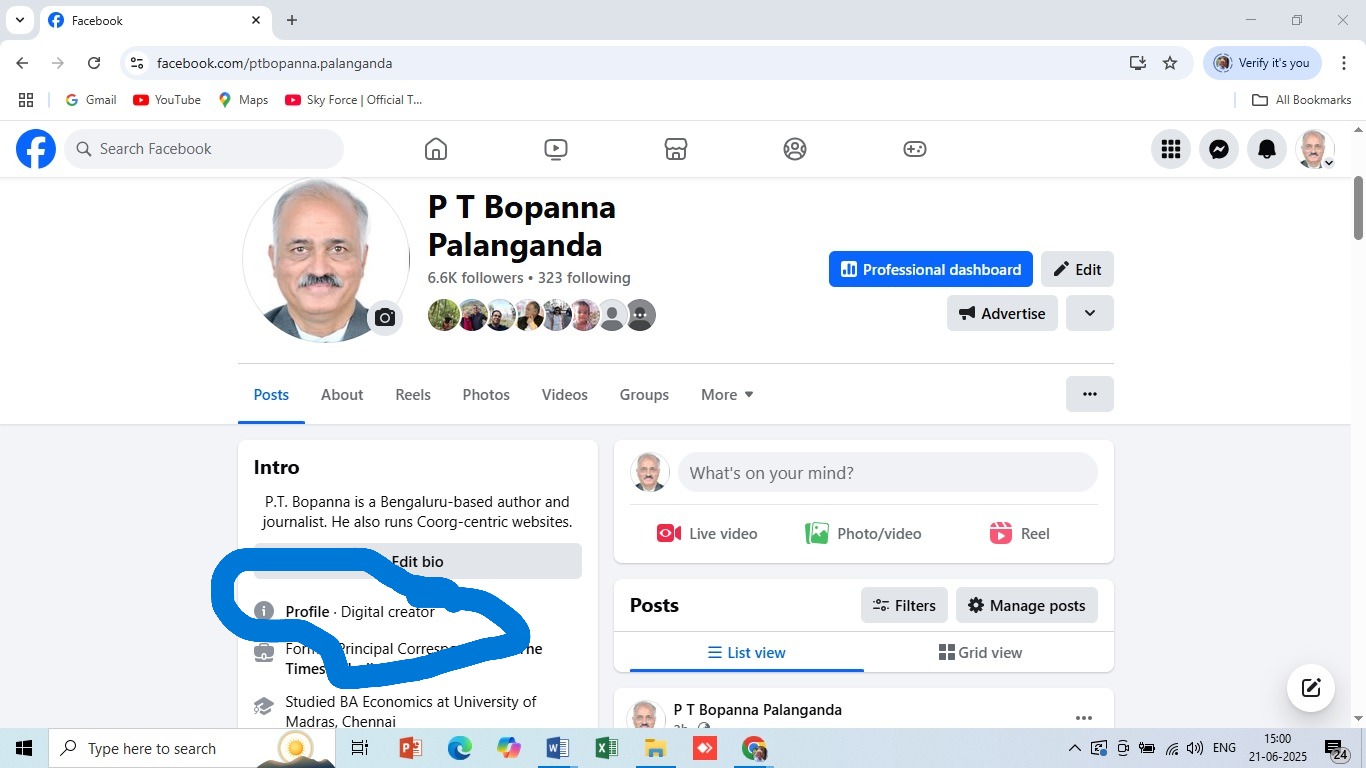Switch to the About tab
1366x768 pixels.
pos(342,395)
